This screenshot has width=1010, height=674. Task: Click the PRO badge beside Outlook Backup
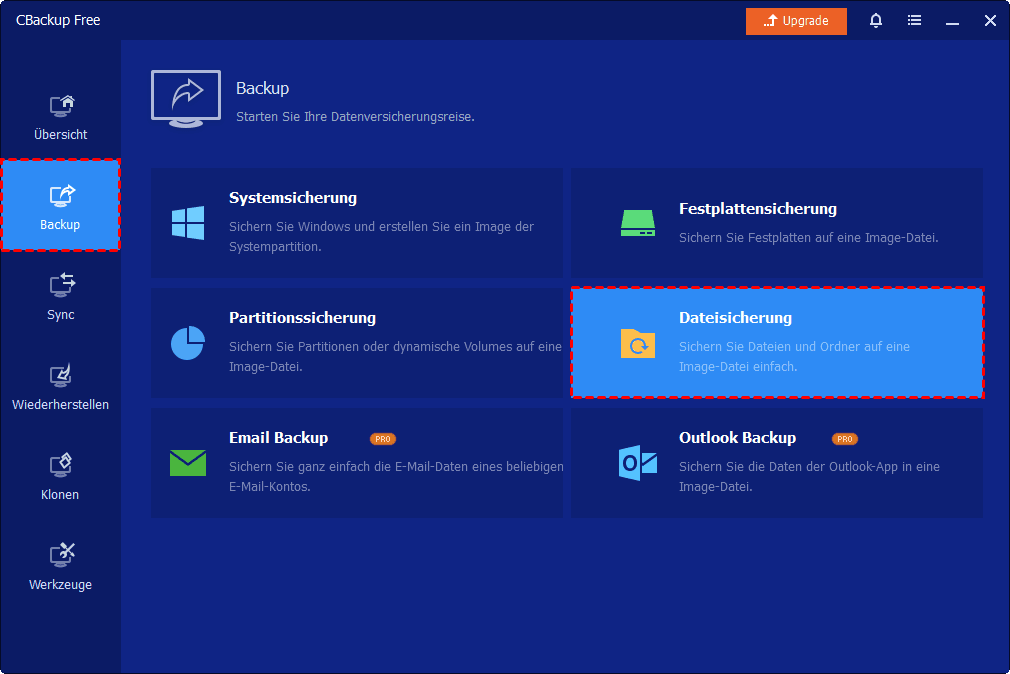[x=845, y=439]
